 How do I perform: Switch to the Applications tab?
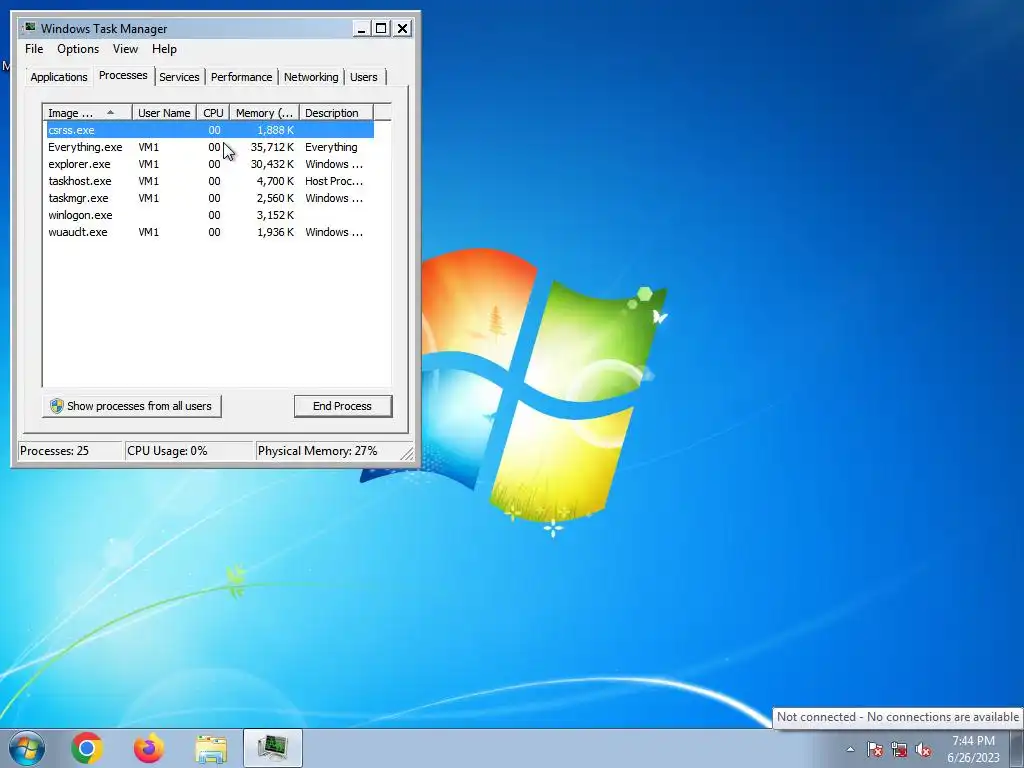[x=59, y=77]
